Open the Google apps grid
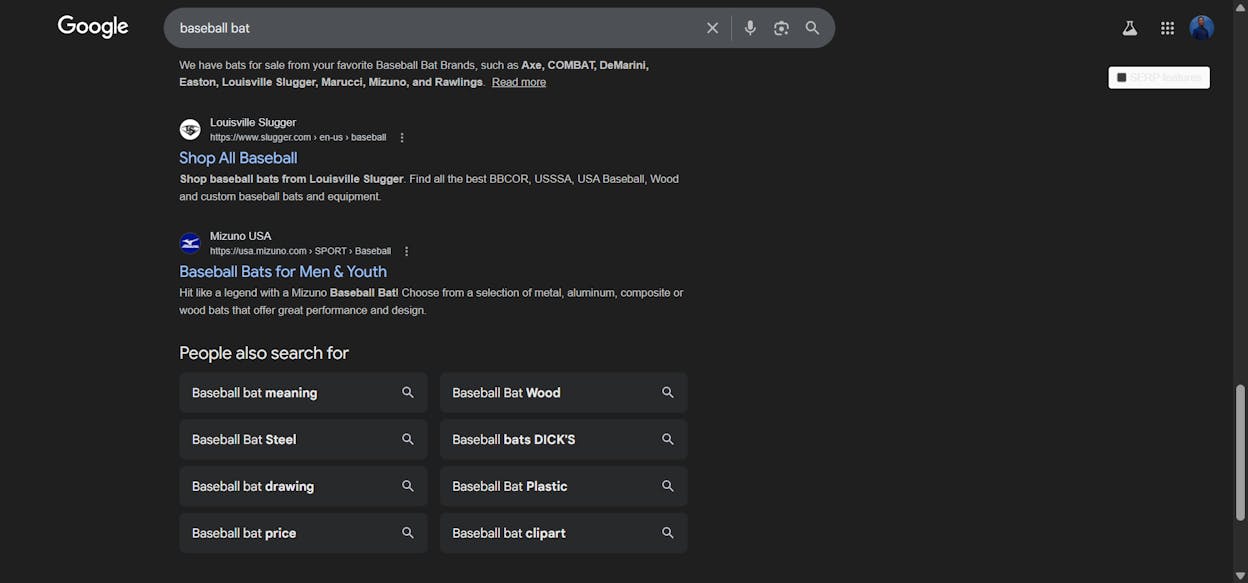The height and width of the screenshot is (583, 1248). click(1167, 28)
